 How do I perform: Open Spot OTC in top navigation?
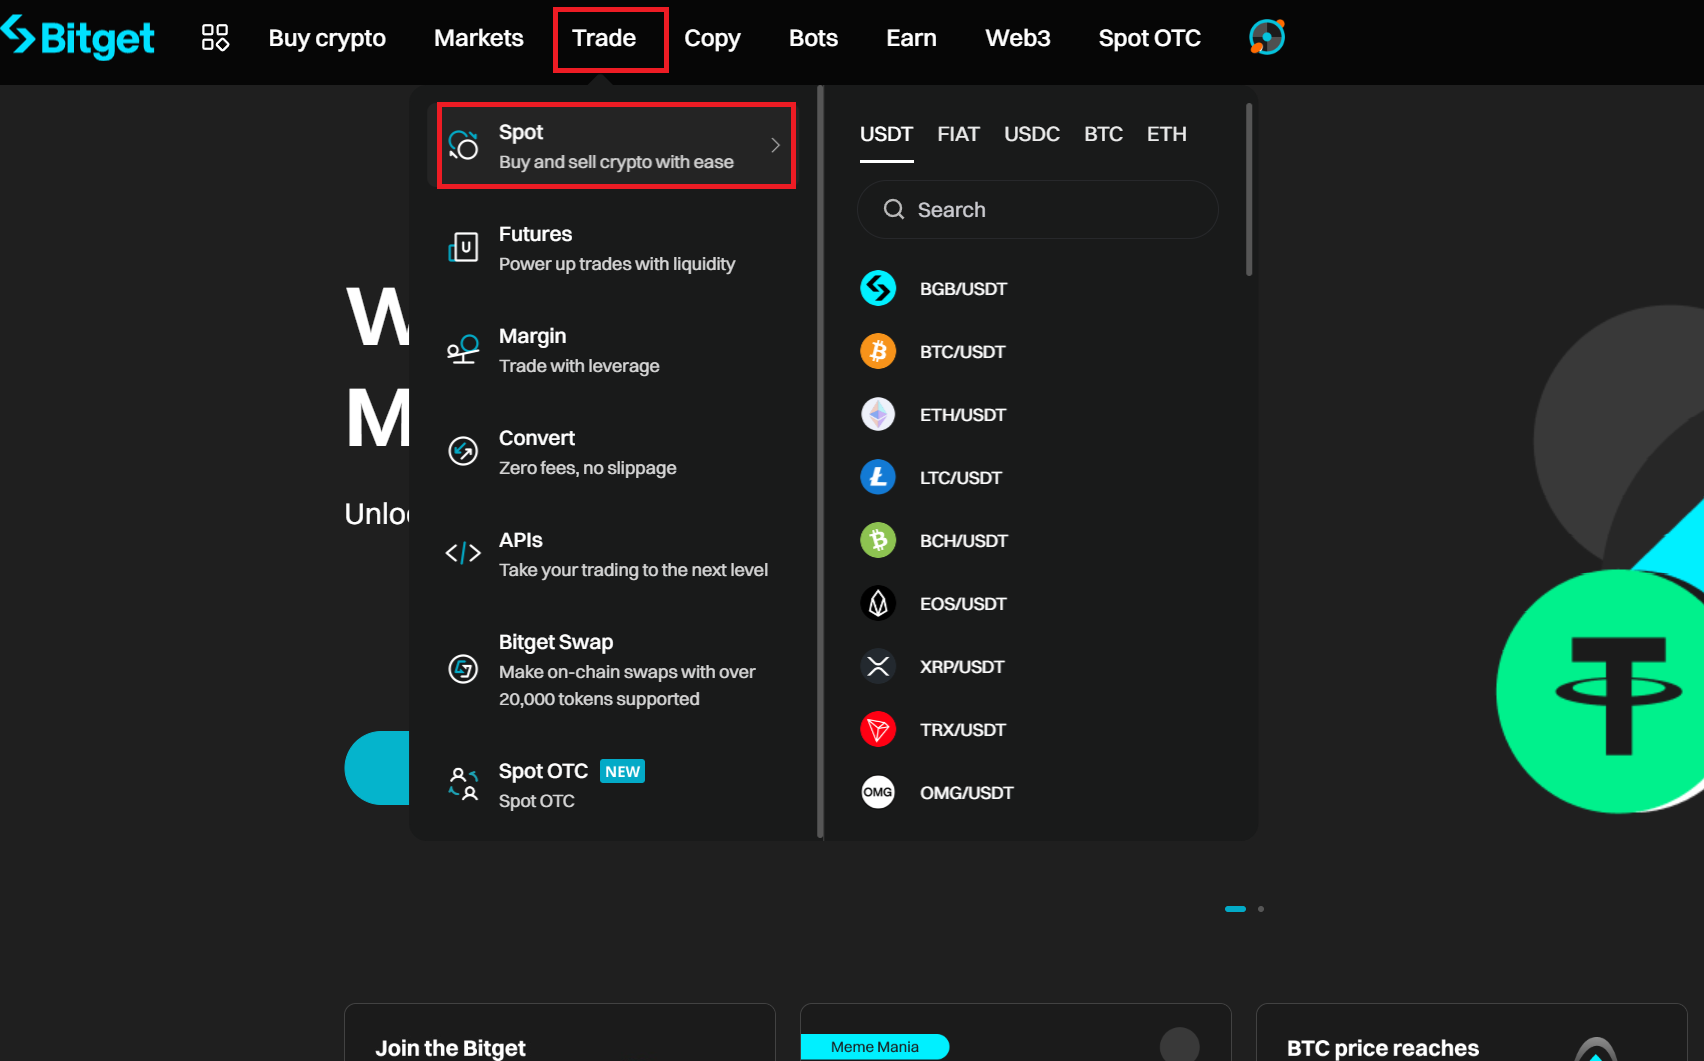click(x=1150, y=38)
